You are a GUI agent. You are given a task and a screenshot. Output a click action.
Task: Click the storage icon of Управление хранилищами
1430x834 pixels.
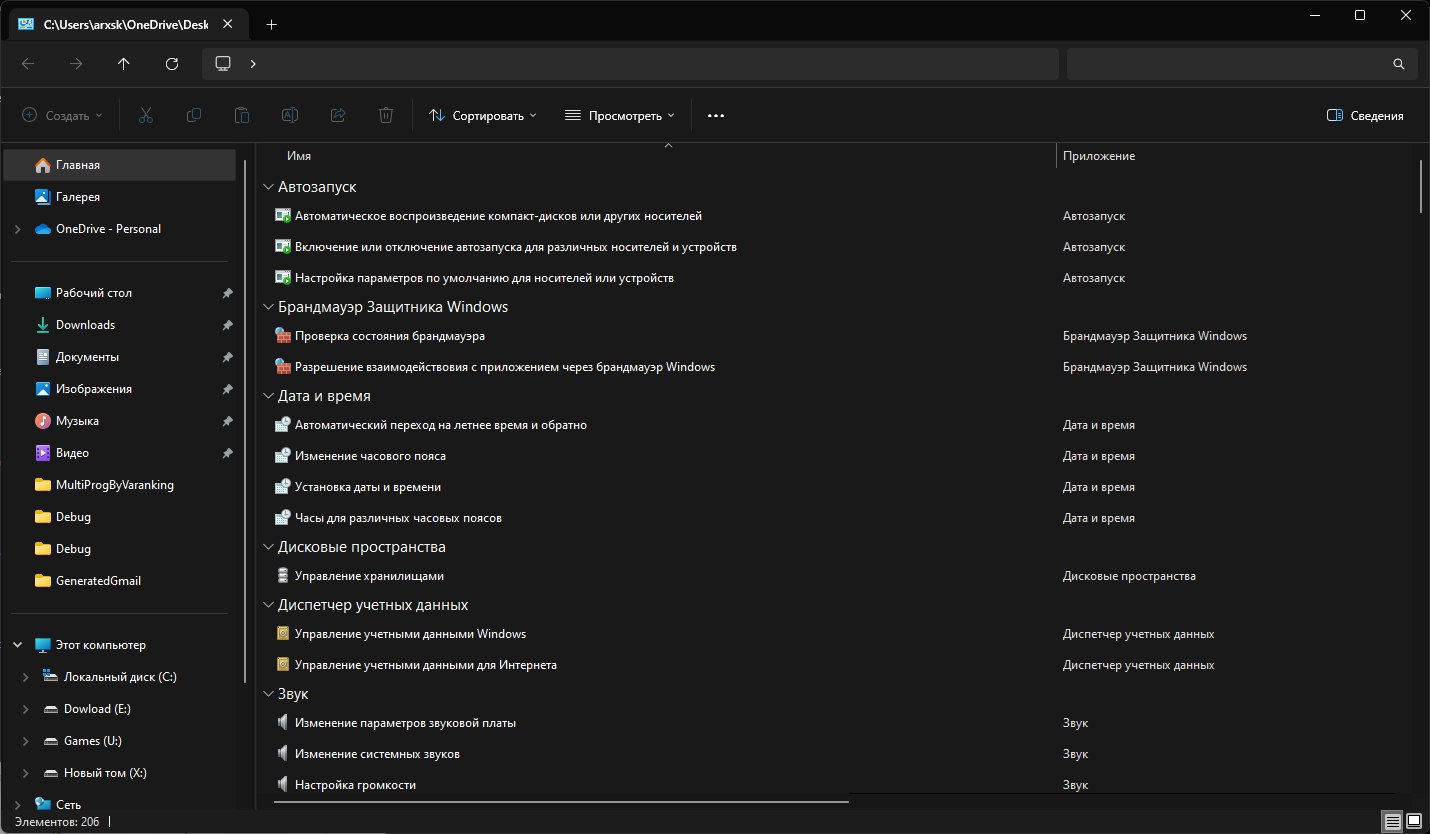pyautogui.click(x=282, y=576)
